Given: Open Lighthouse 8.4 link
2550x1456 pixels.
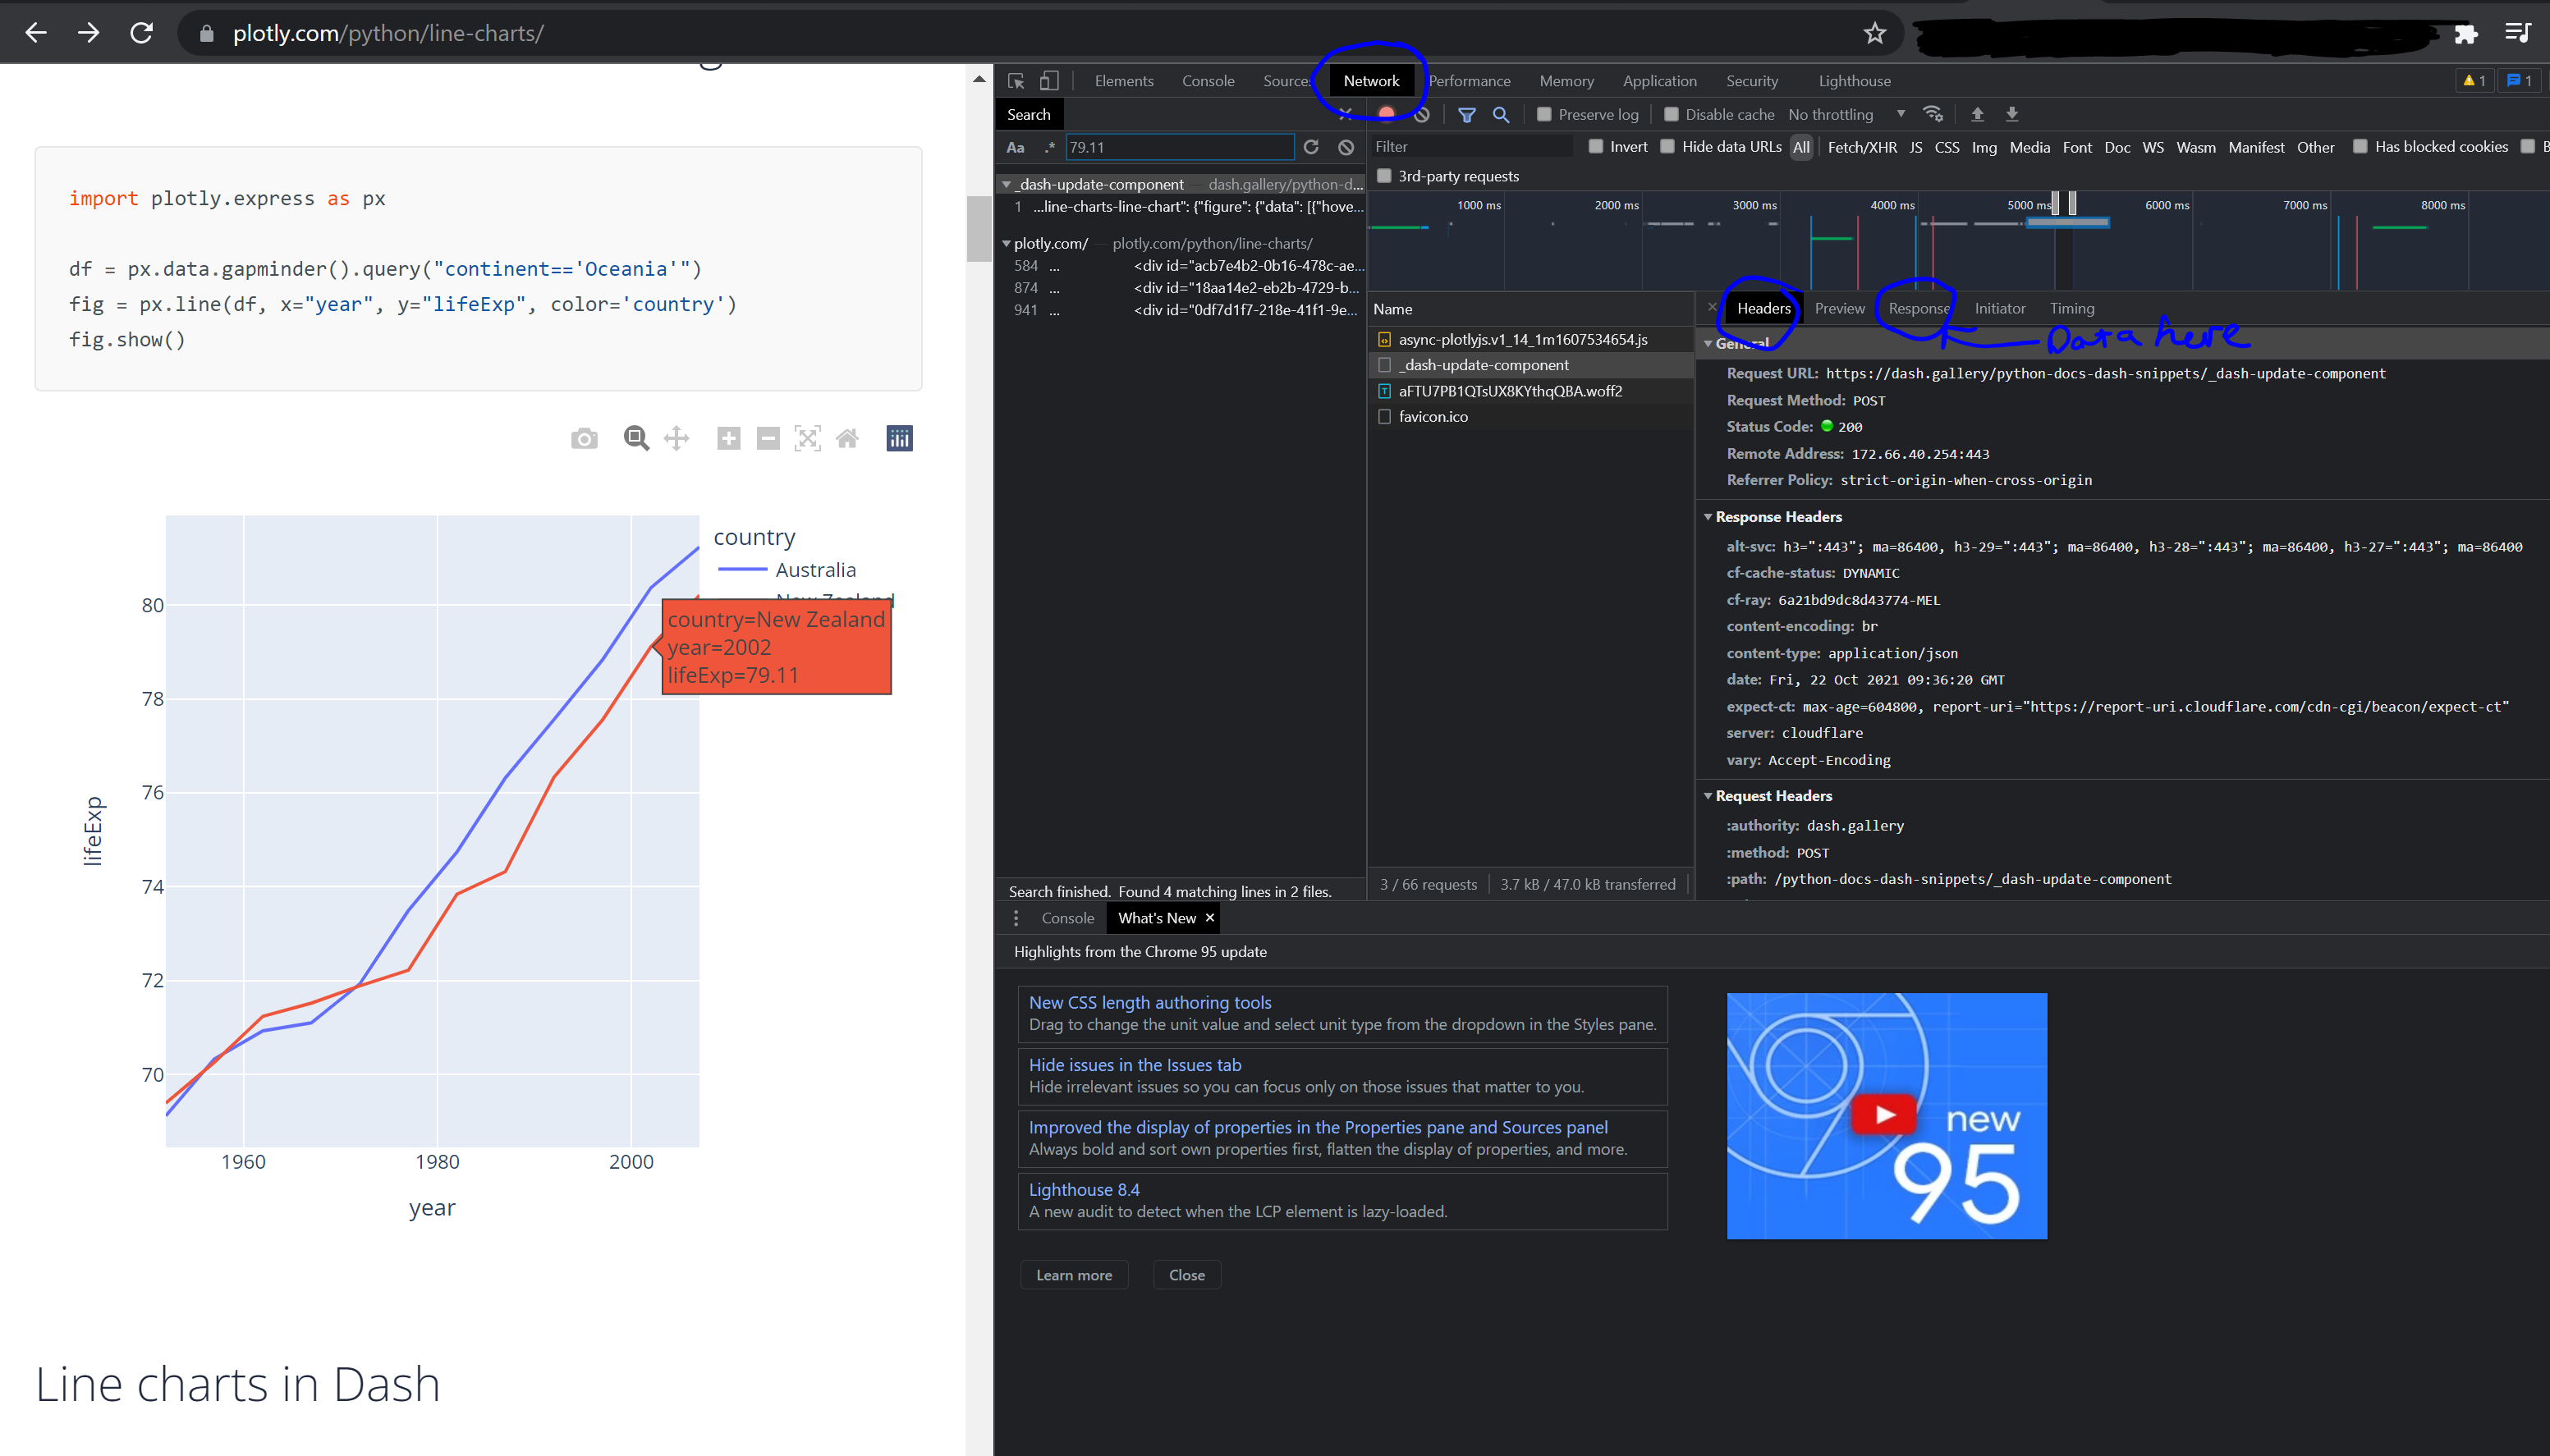Looking at the screenshot, I should [1084, 1189].
